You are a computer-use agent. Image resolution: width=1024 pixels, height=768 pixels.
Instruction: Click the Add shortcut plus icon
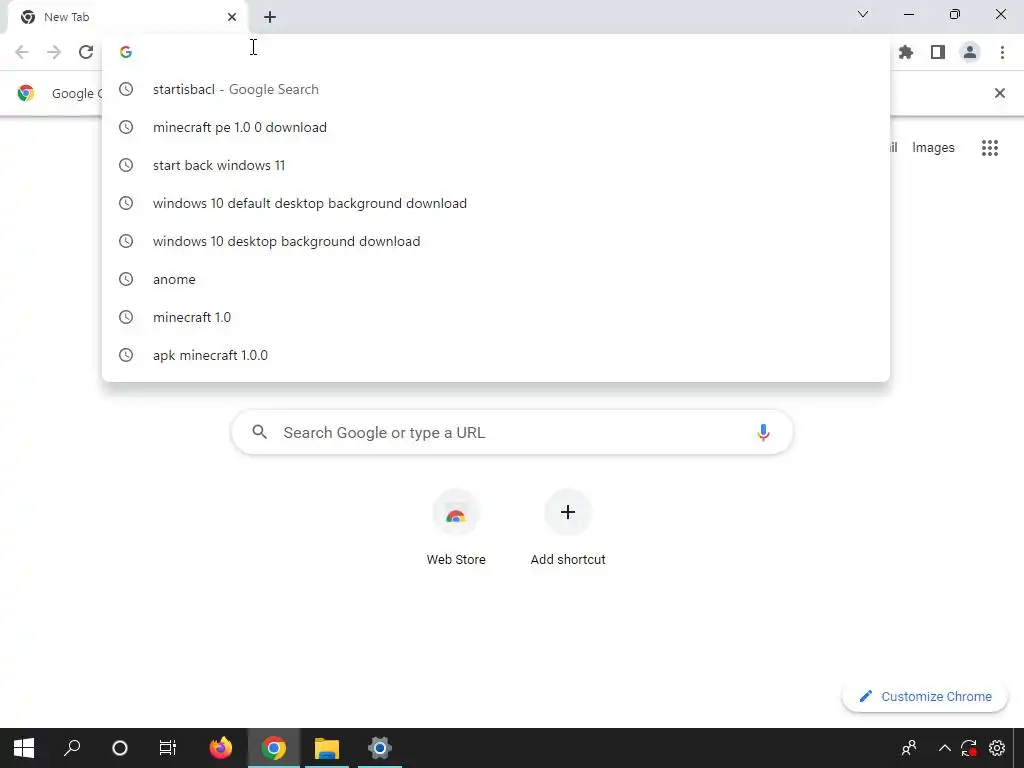(568, 512)
